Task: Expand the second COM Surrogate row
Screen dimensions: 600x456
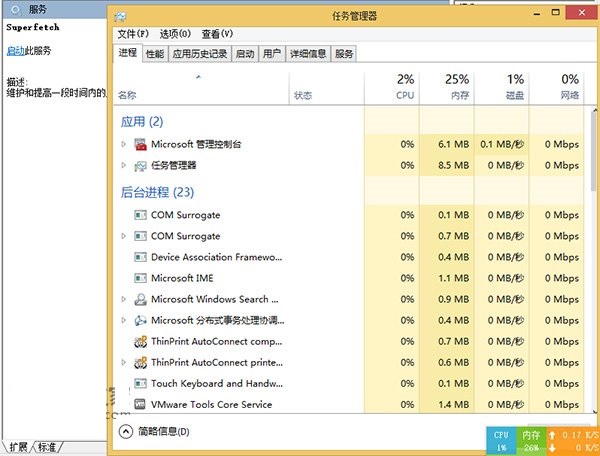Action: pos(124,236)
